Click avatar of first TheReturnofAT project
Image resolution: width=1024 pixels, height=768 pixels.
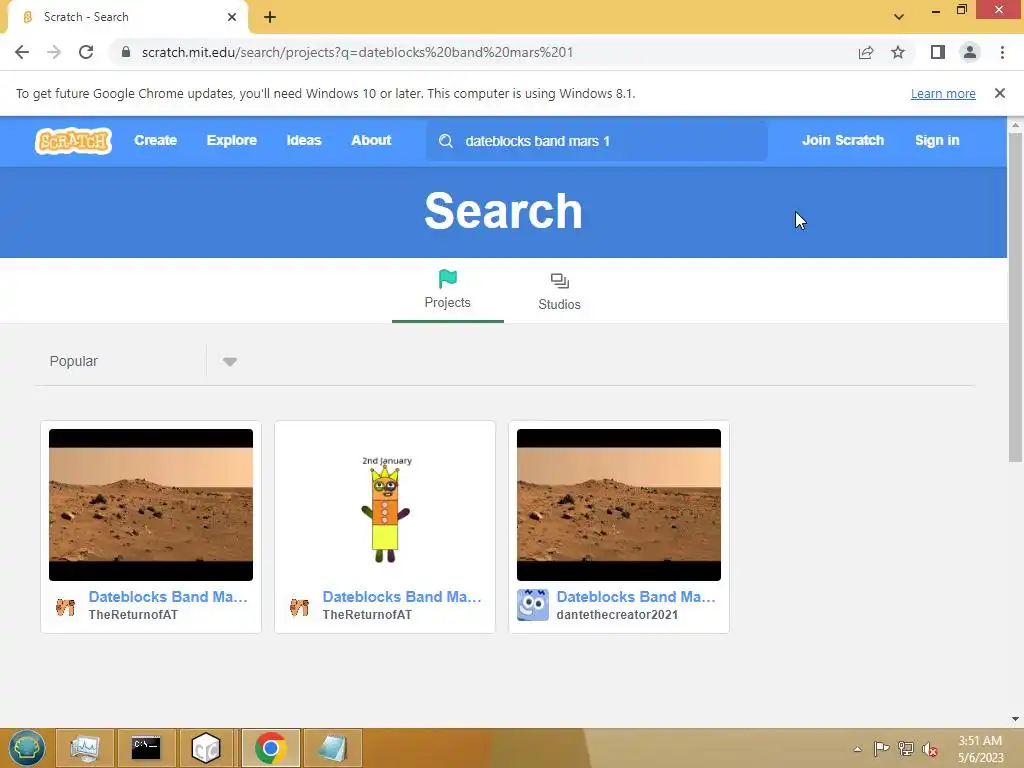(x=65, y=607)
